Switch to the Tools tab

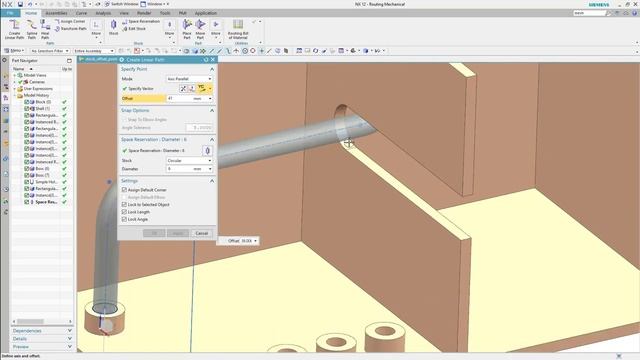point(165,13)
